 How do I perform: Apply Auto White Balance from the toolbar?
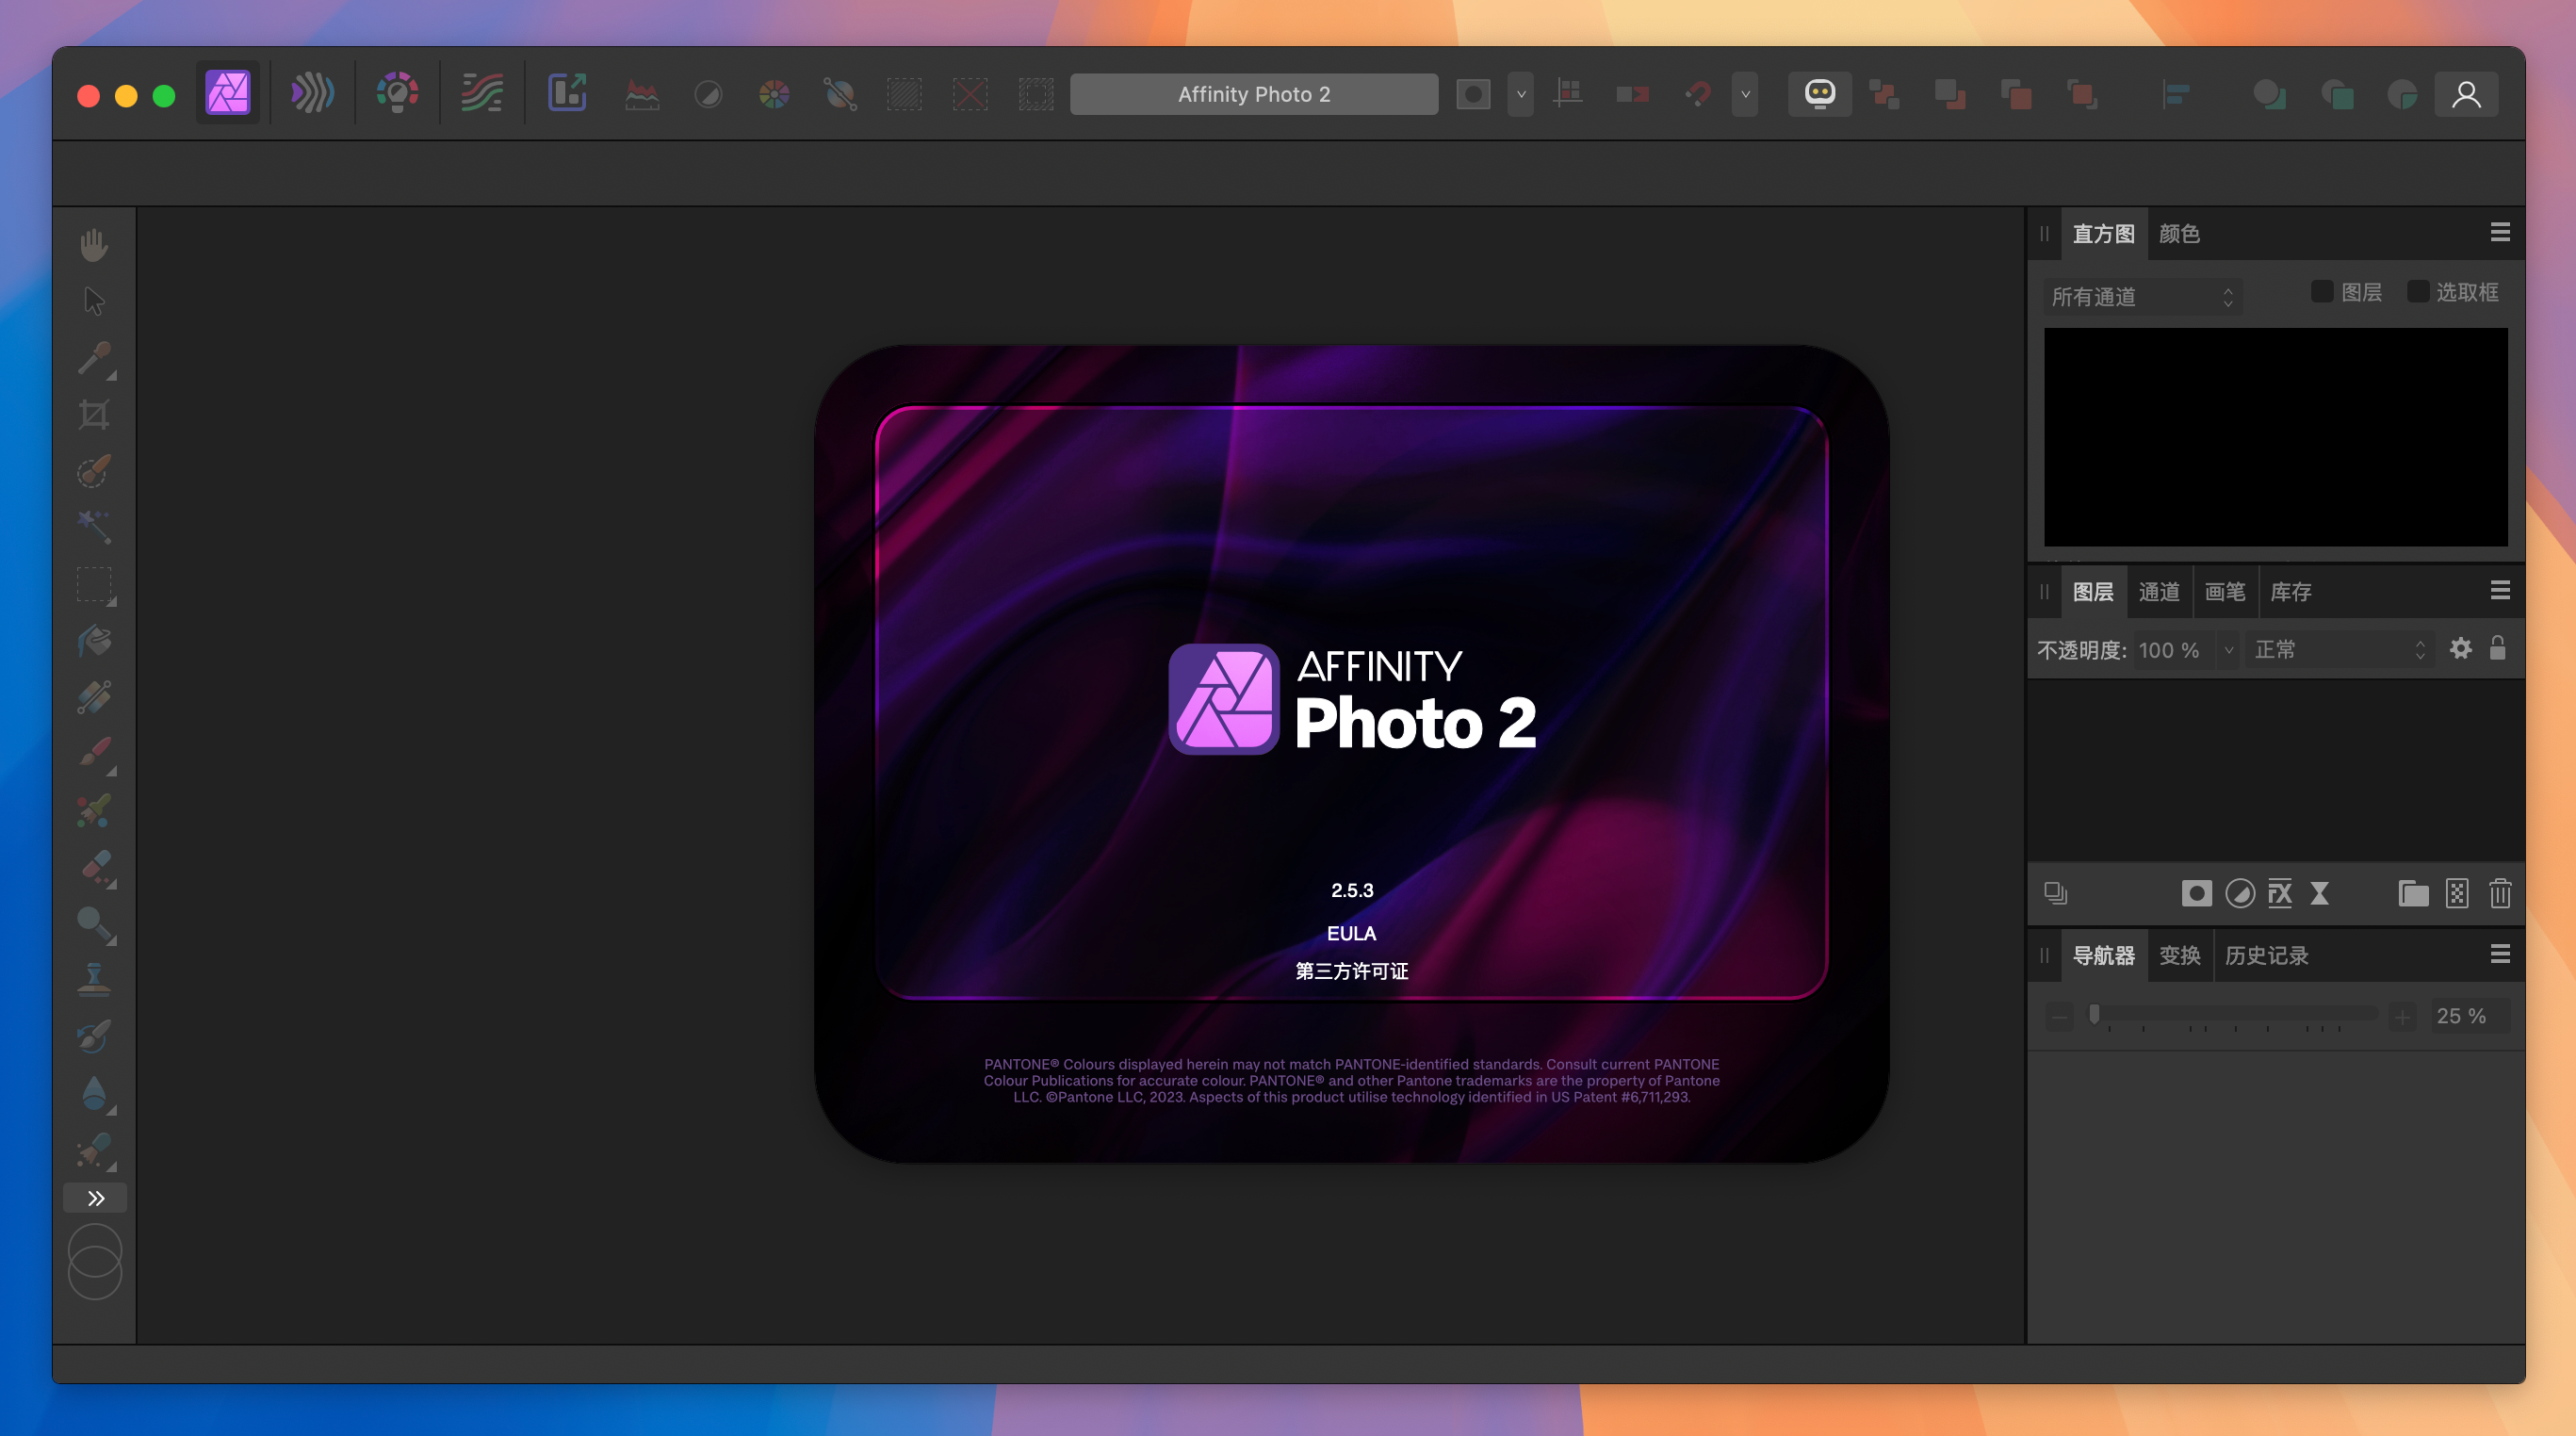tap(840, 95)
